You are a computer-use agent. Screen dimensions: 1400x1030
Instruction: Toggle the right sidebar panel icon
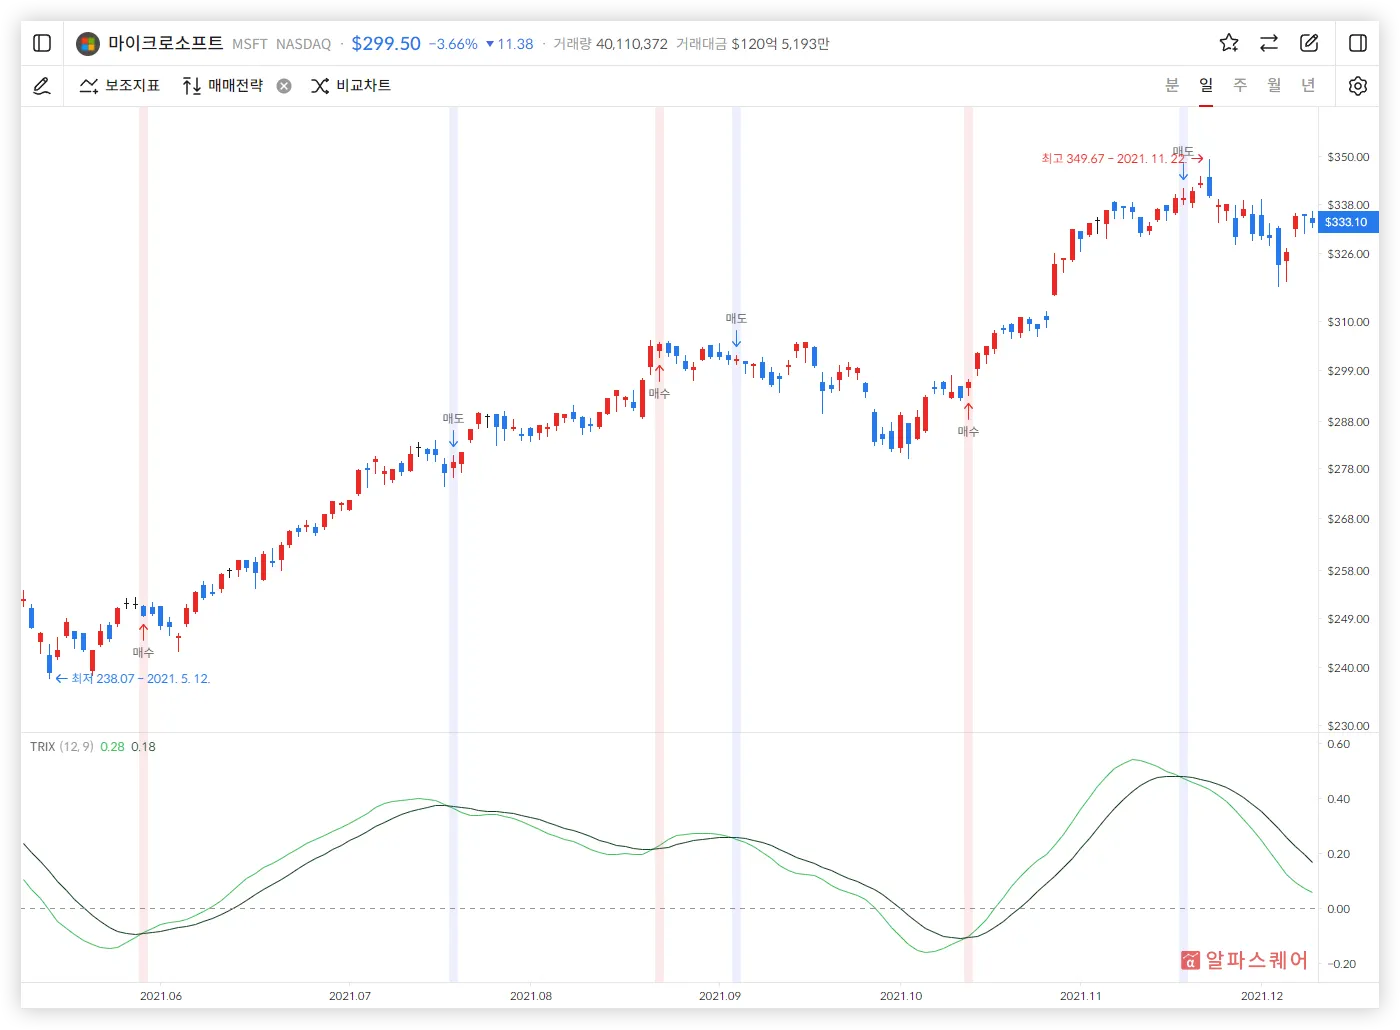point(1358,43)
